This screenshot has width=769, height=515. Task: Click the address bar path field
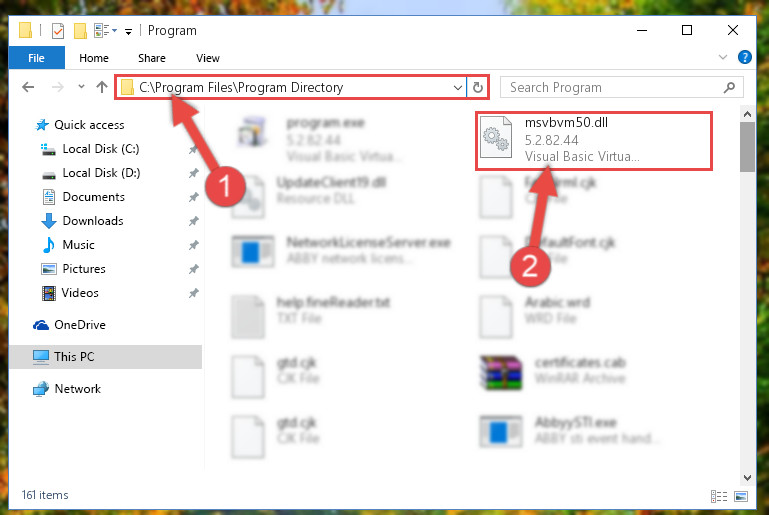pyautogui.click(x=292, y=87)
